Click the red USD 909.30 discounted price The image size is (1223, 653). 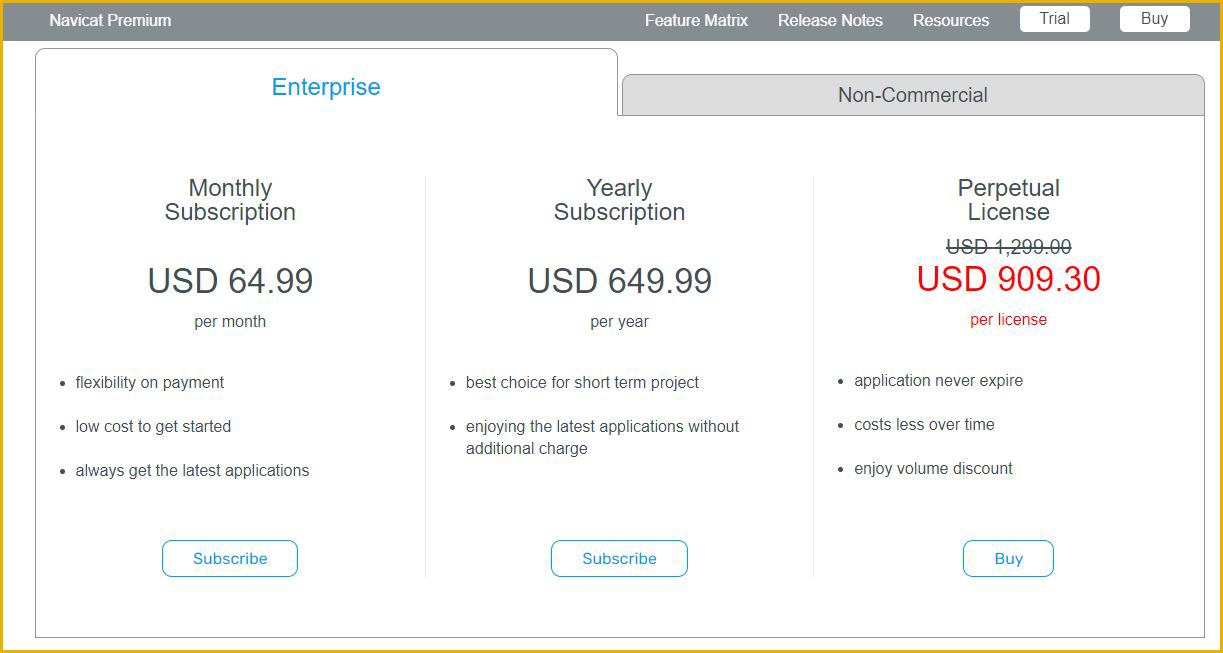[x=1008, y=279]
